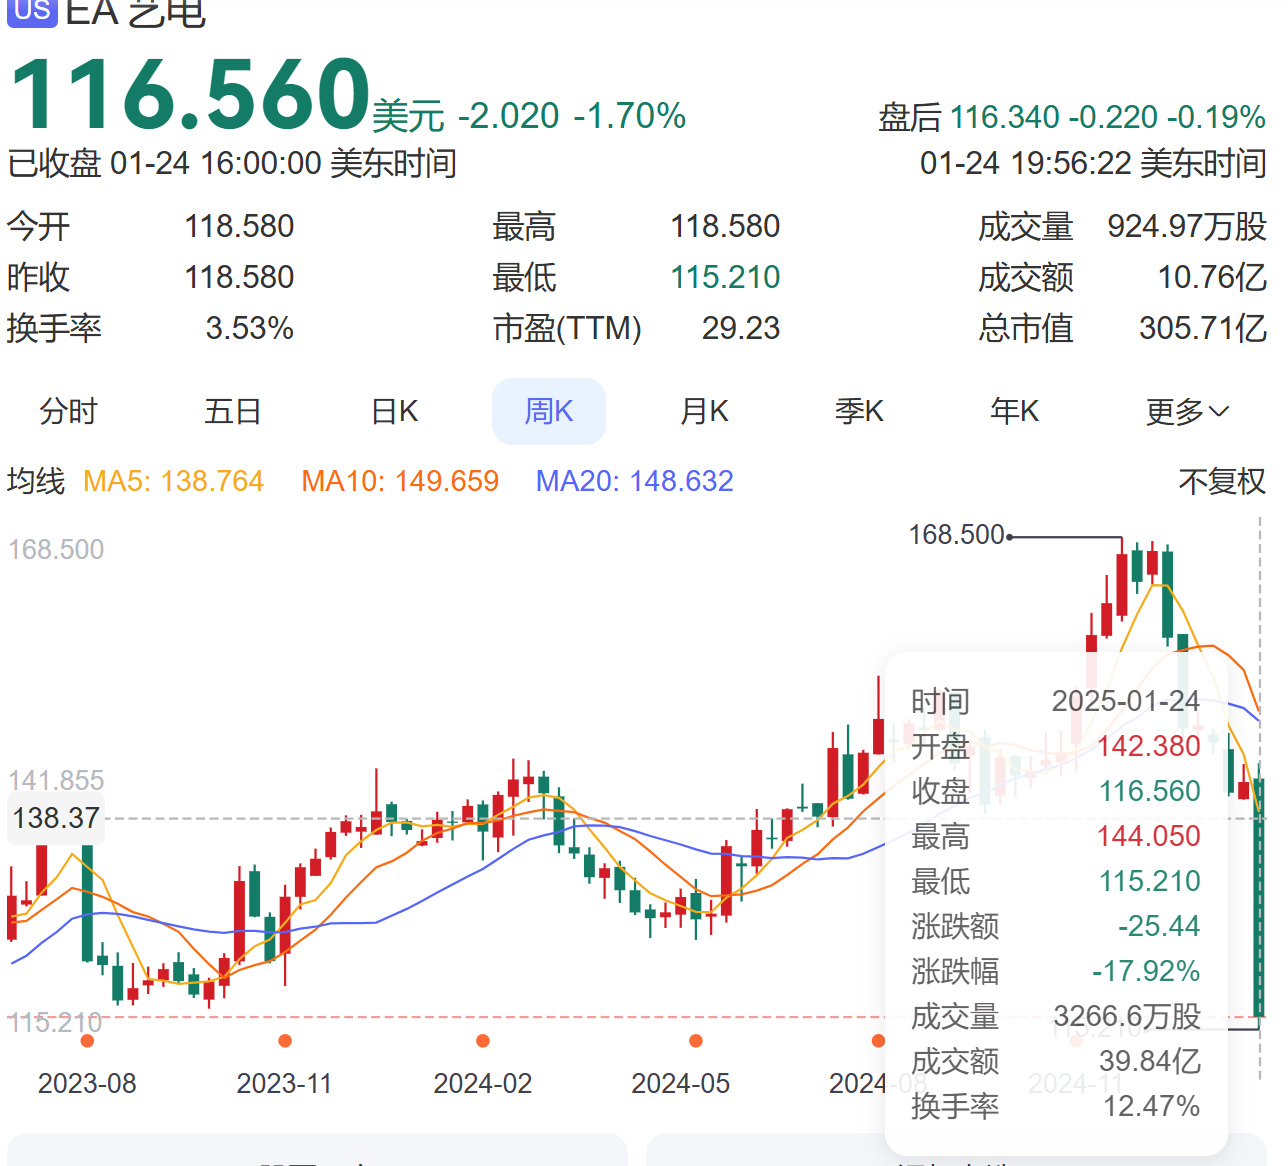Viewport: 1288px width, 1166px height.
Task: Click the 2024-05 date axis label
Action: coord(681,1083)
